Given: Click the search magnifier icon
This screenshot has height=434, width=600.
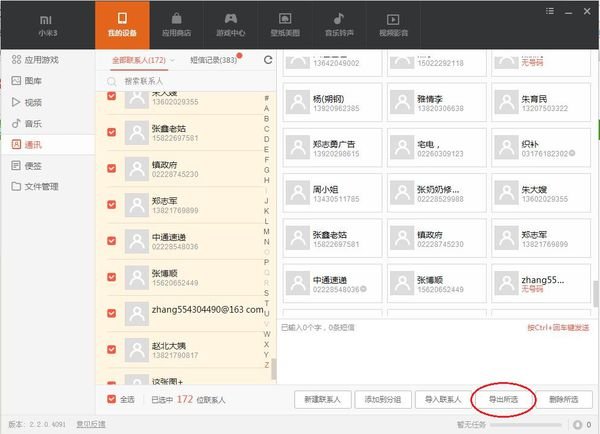Looking at the screenshot, I should click(112, 81).
